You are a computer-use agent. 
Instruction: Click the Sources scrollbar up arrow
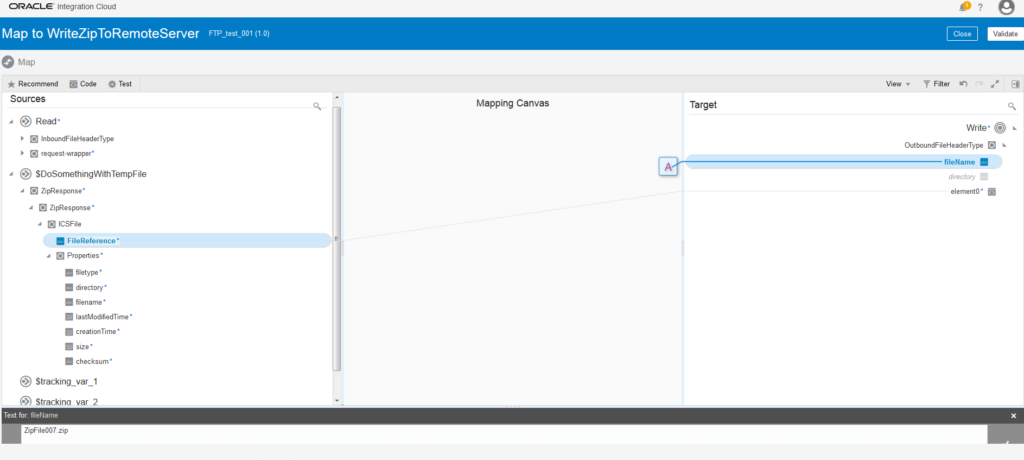337,98
